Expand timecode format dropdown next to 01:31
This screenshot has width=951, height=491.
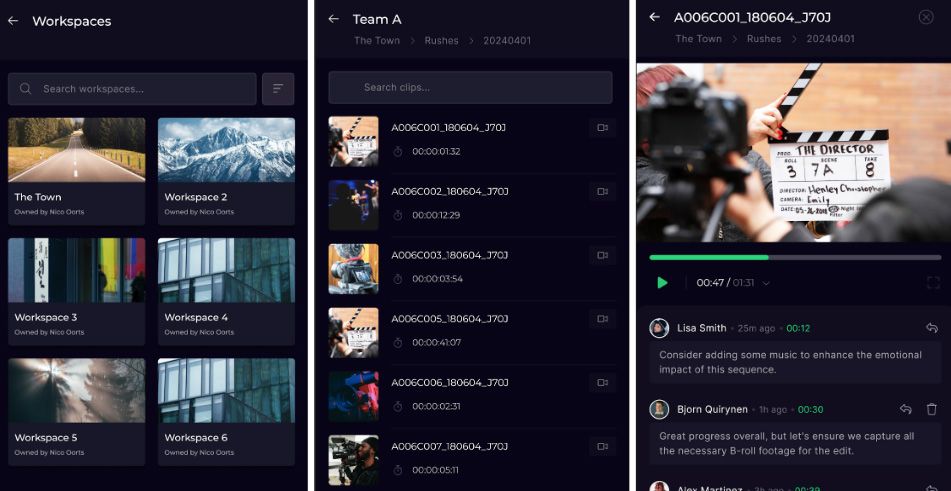[766, 283]
